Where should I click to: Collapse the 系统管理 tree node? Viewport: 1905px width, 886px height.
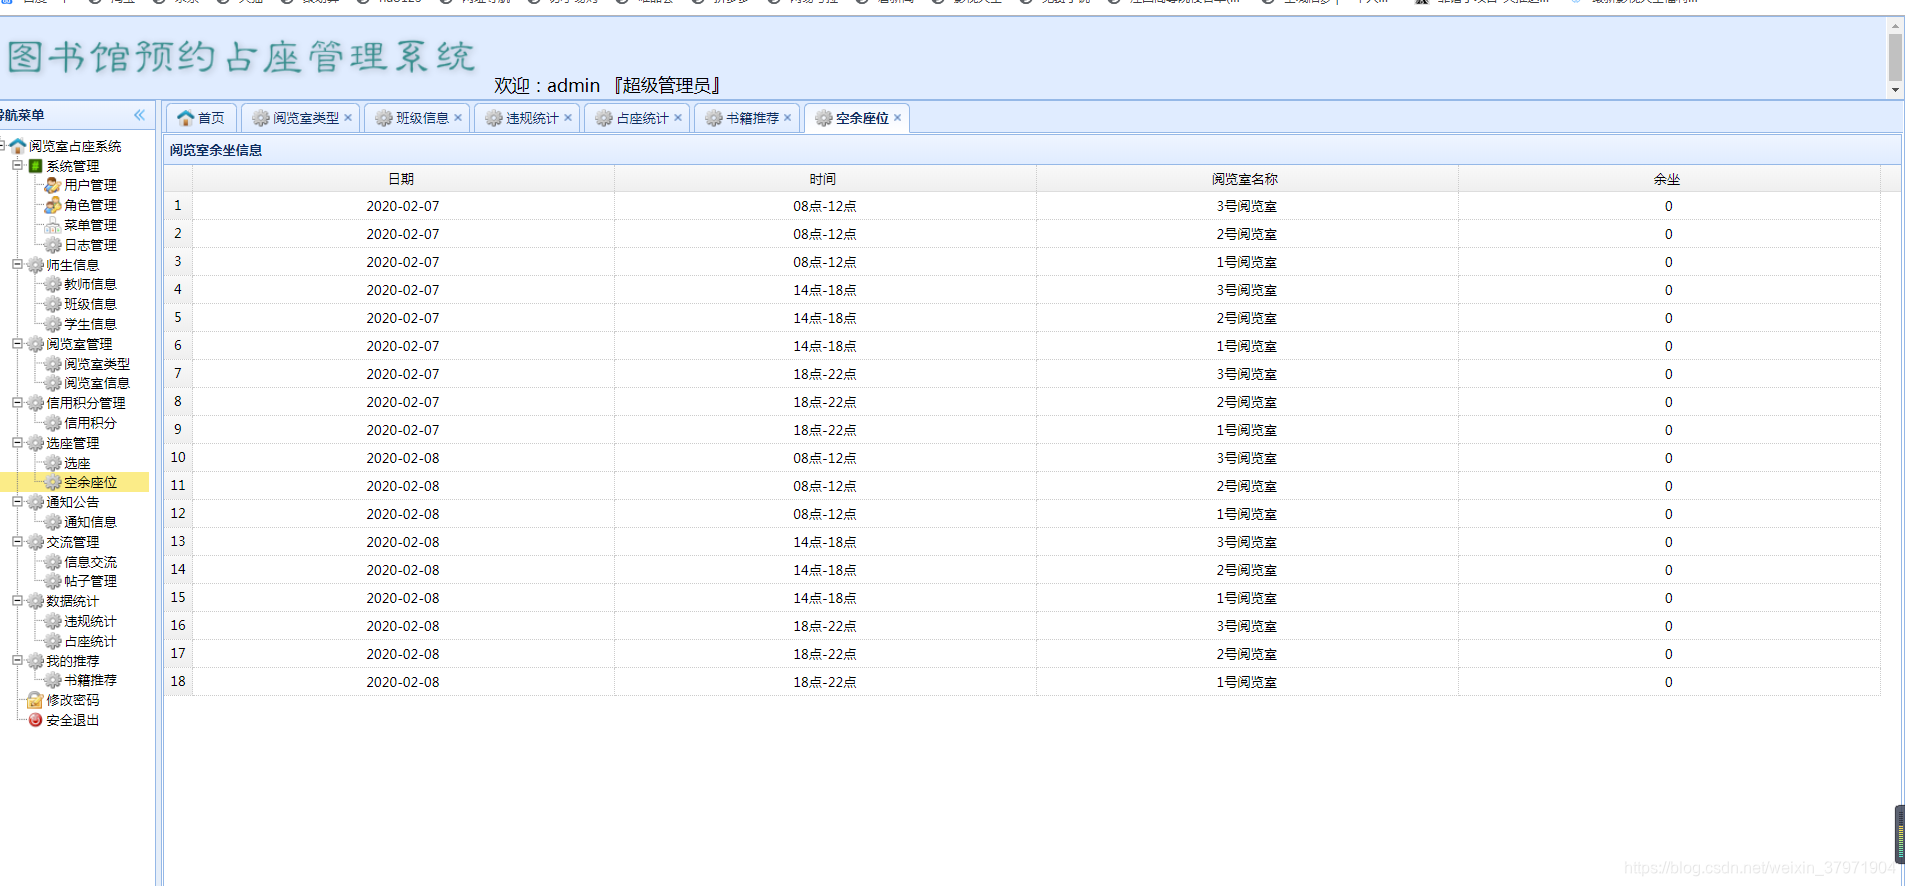(17, 165)
